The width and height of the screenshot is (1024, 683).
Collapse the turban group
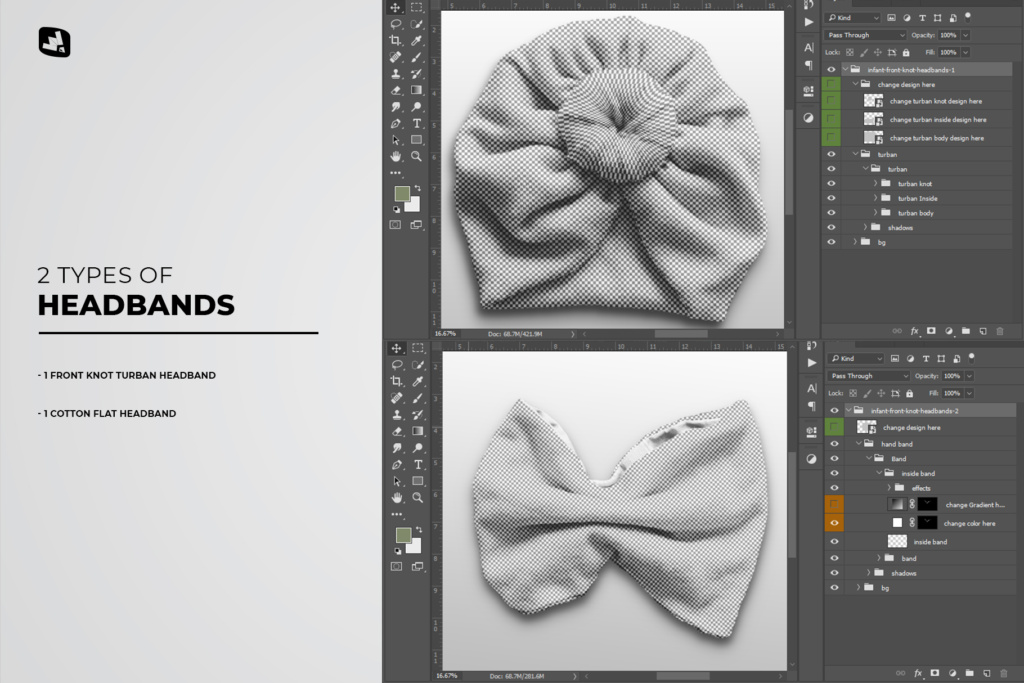[x=855, y=154]
